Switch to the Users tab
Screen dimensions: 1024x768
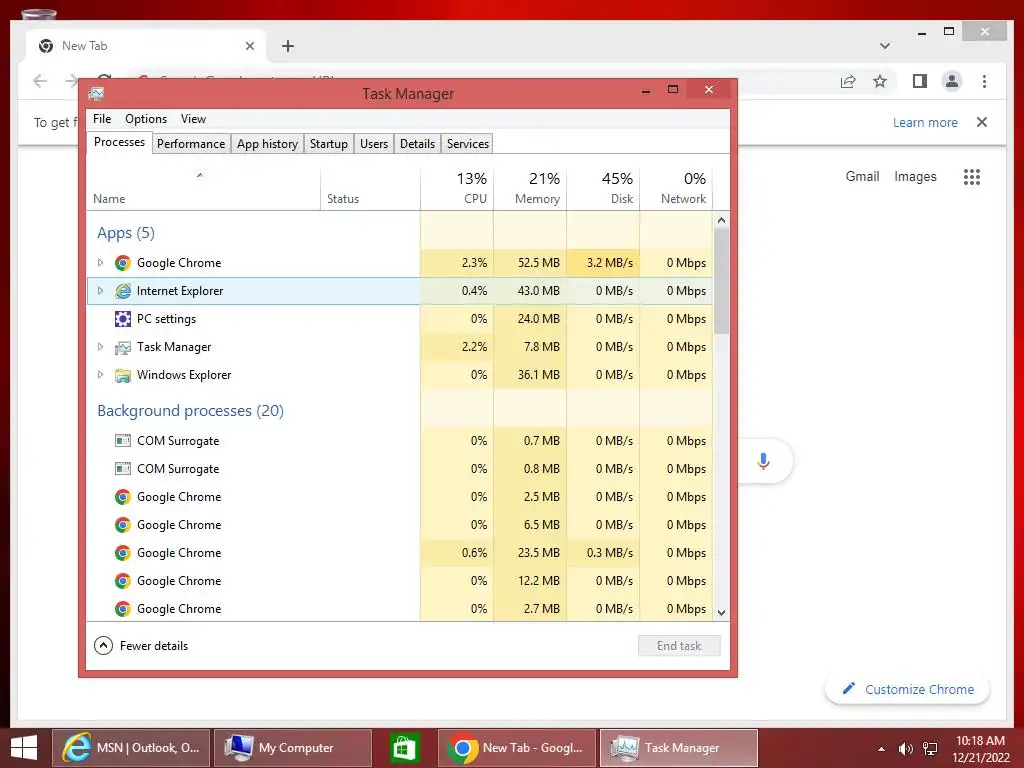coord(374,144)
